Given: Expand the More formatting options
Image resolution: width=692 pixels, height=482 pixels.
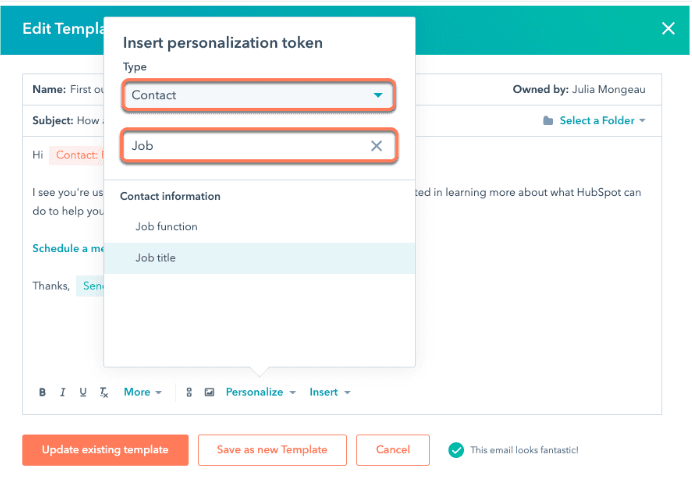Looking at the screenshot, I should point(142,393).
